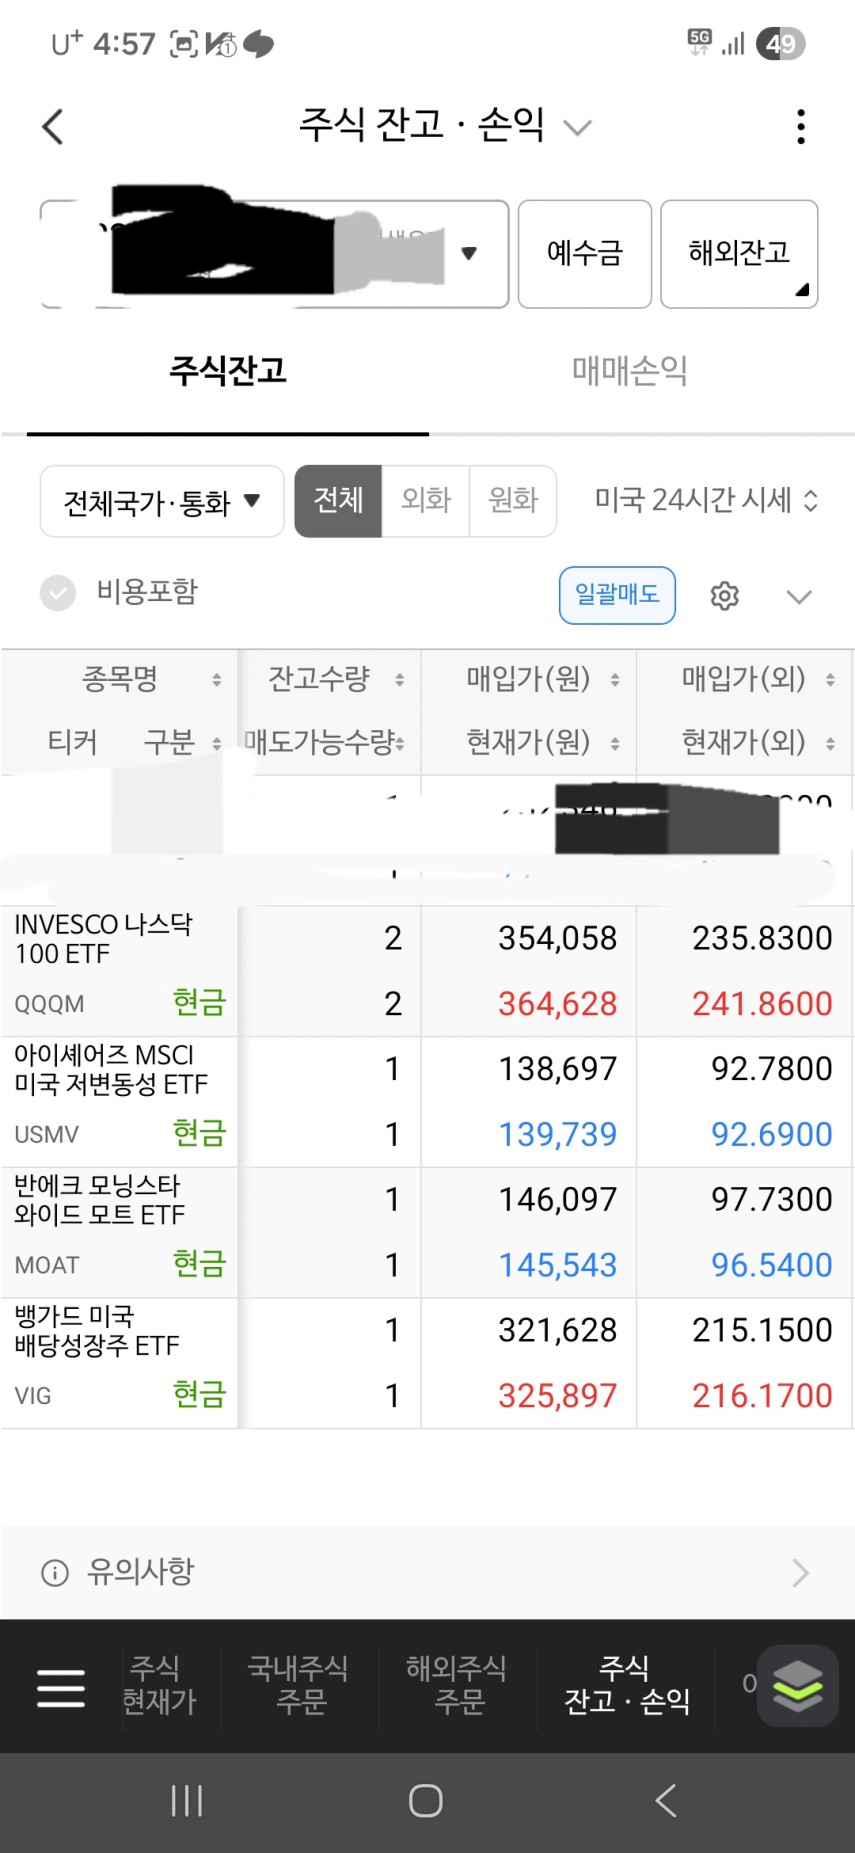This screenshot has width=855, height=1853.
Task: Open the 해외잔고 button
Action: [739, 253]
